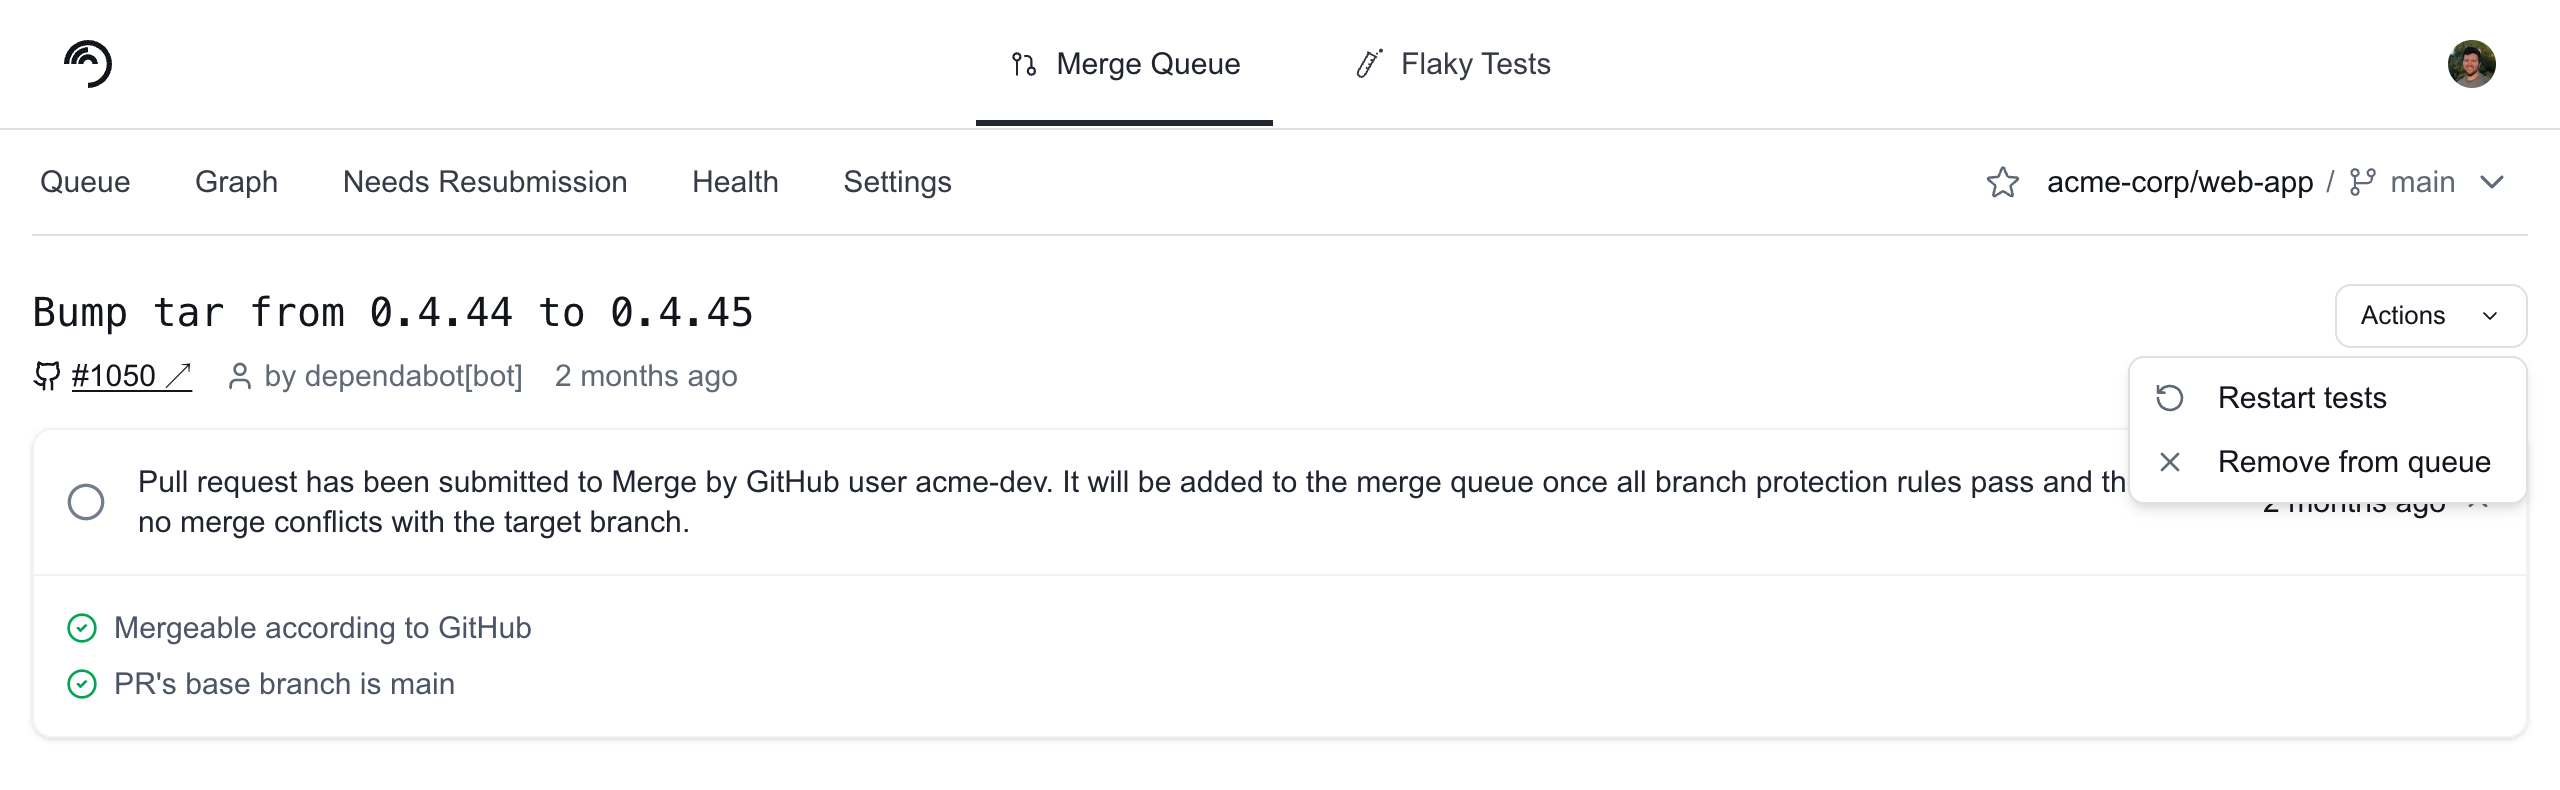Click the empty status circle beside the submission message
2560x790 pixels.
pyautogui.click(x=86, y=502)
